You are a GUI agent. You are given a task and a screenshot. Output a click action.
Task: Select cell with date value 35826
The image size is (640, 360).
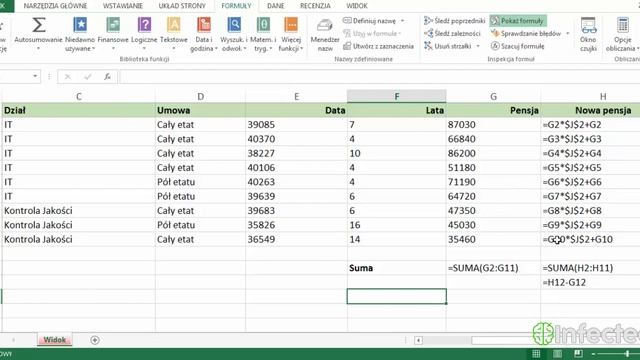(296, 225)
